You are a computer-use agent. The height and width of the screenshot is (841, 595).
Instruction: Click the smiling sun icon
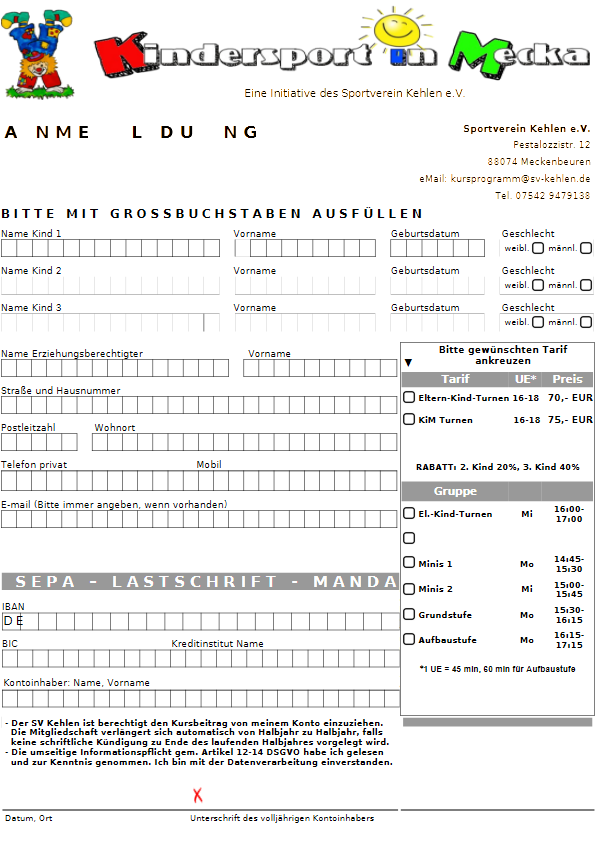coord(396,28)
